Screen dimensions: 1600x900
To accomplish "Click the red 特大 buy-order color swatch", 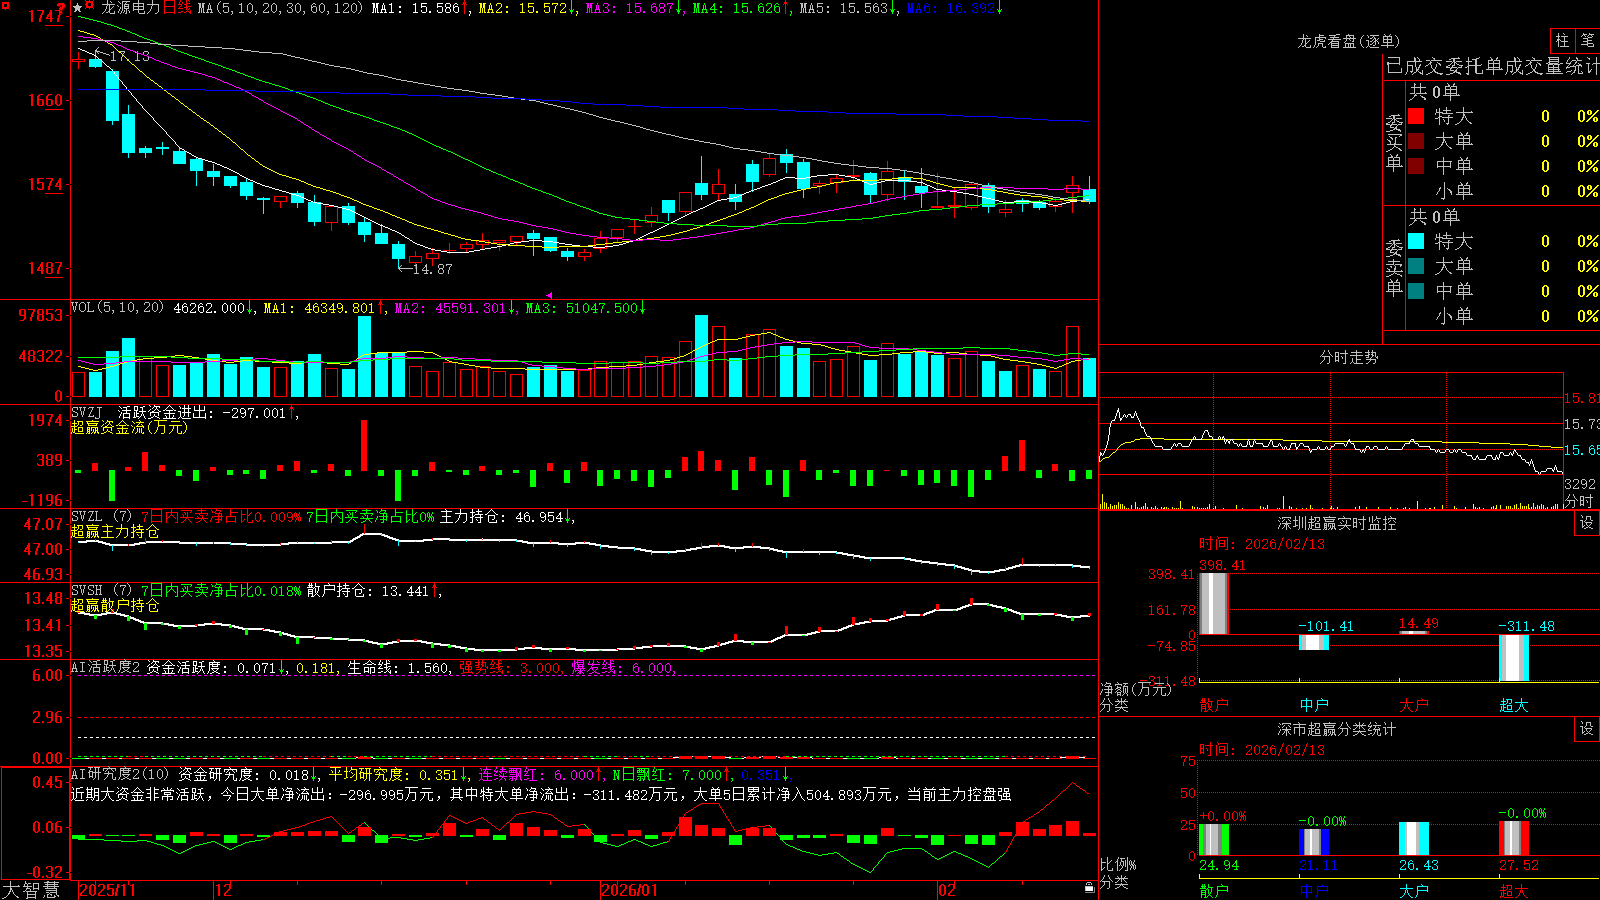I will (x=1416, y=116).
